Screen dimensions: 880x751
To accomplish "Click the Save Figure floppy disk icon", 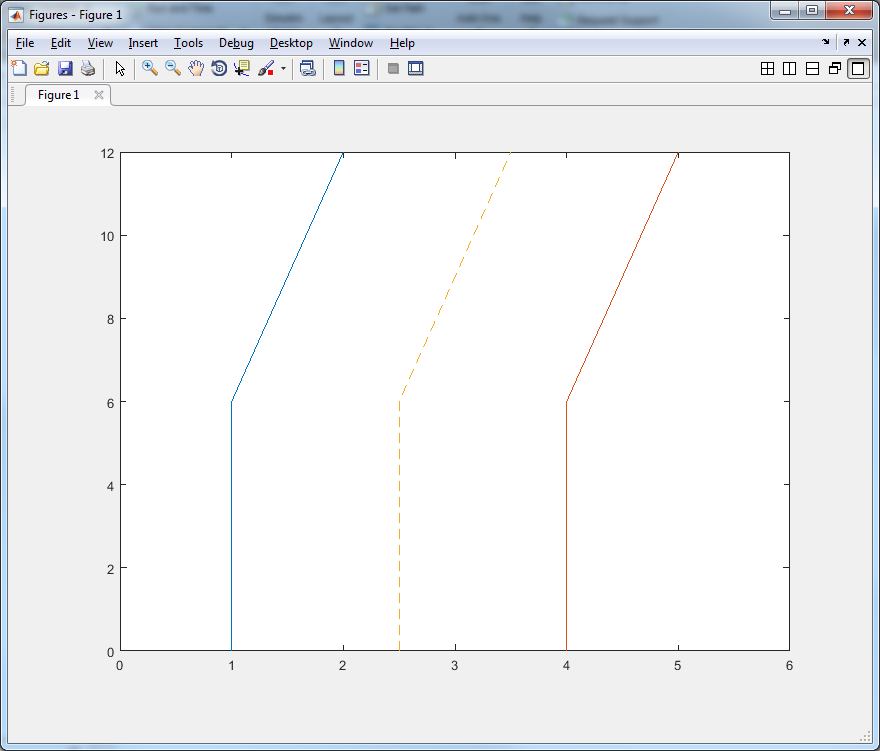I will [x=65, y=69].
